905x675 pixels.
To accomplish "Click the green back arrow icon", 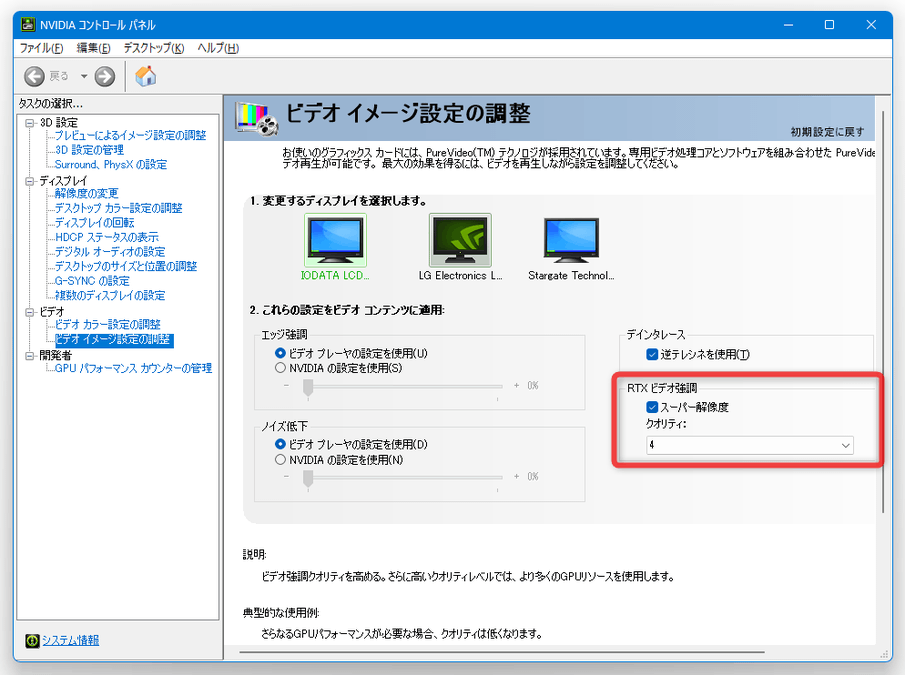I will (x=34, y=76).
